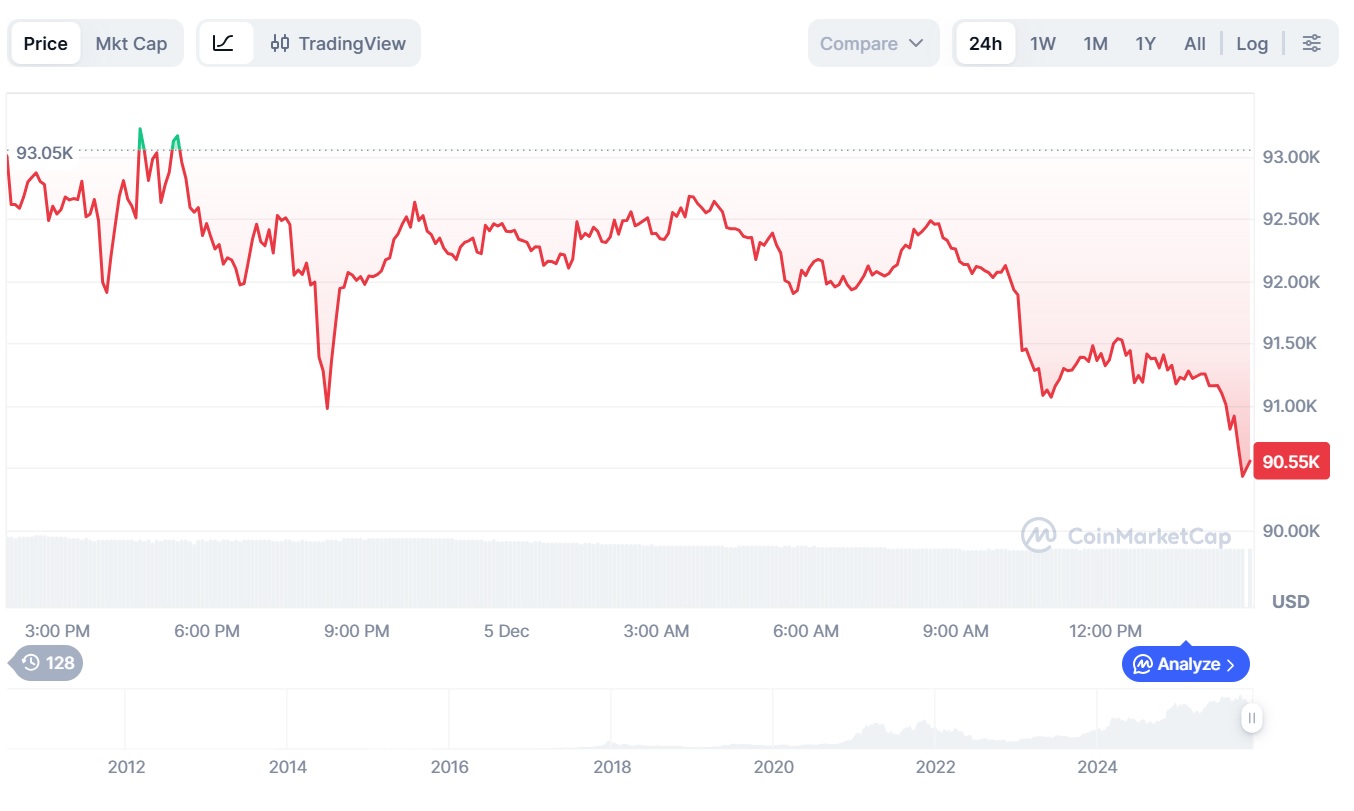
Task: Toggle Log scale on the chart
Action: [x=1251, y=43]
